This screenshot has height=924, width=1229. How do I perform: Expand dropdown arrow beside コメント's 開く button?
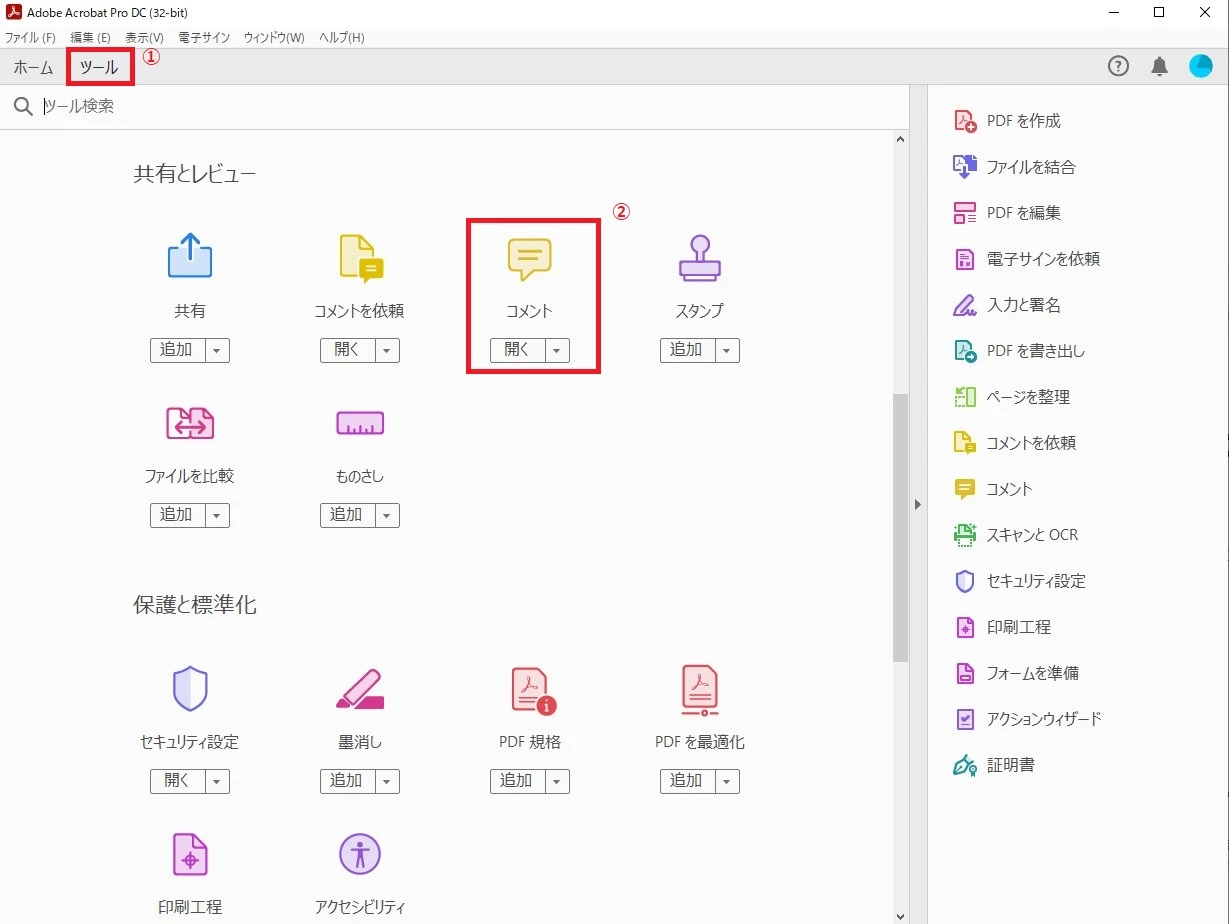[x=556, y=350]
